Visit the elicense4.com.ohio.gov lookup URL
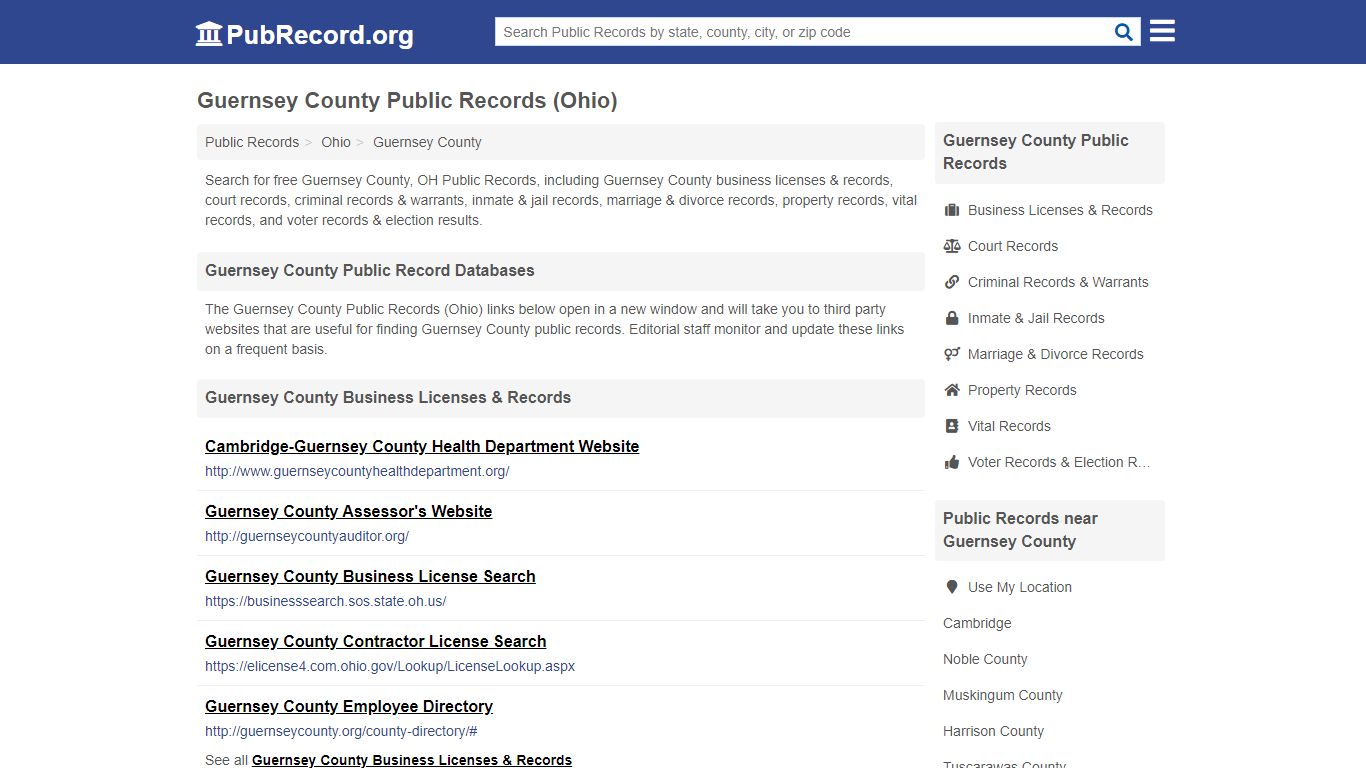The height and width of the screenshot is (768, 1366). pos(390,666)
